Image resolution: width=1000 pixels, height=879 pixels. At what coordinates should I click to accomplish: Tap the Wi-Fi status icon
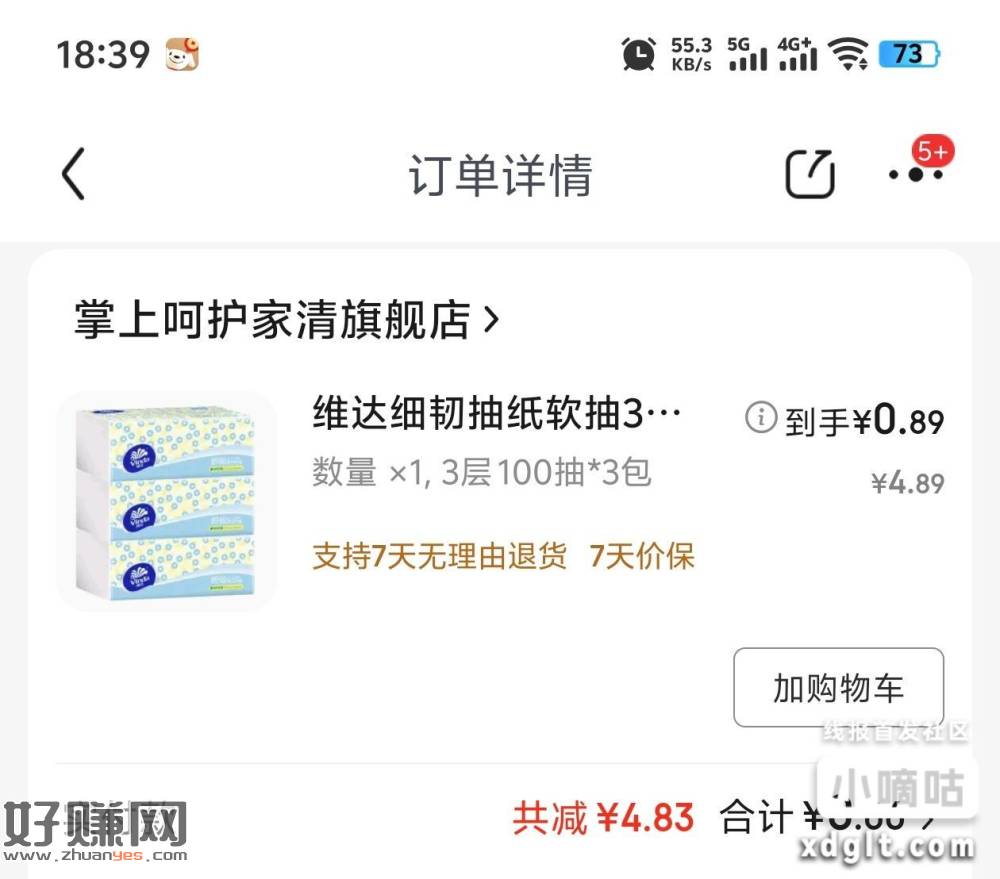(848, 54)
